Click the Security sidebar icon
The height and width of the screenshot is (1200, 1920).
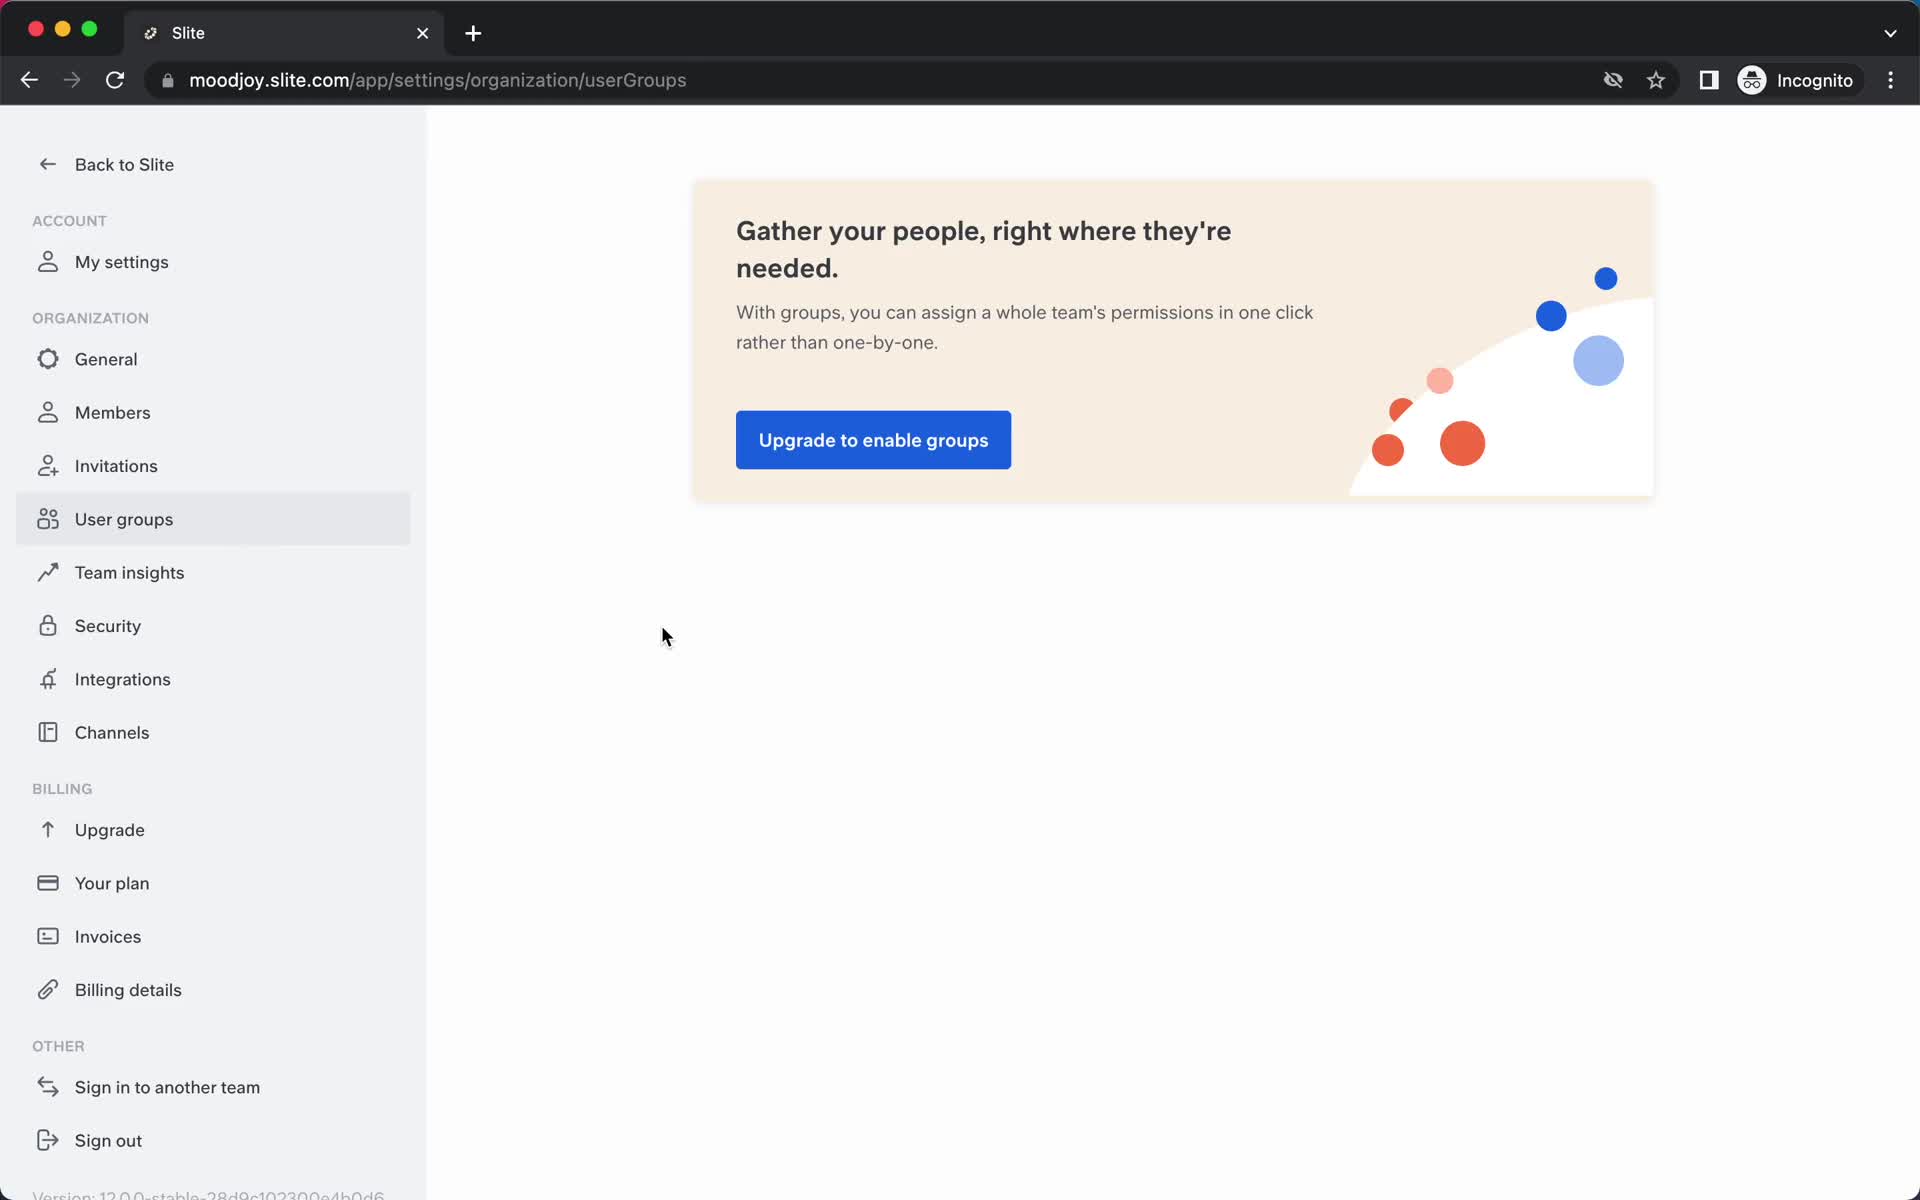point(48,625)
